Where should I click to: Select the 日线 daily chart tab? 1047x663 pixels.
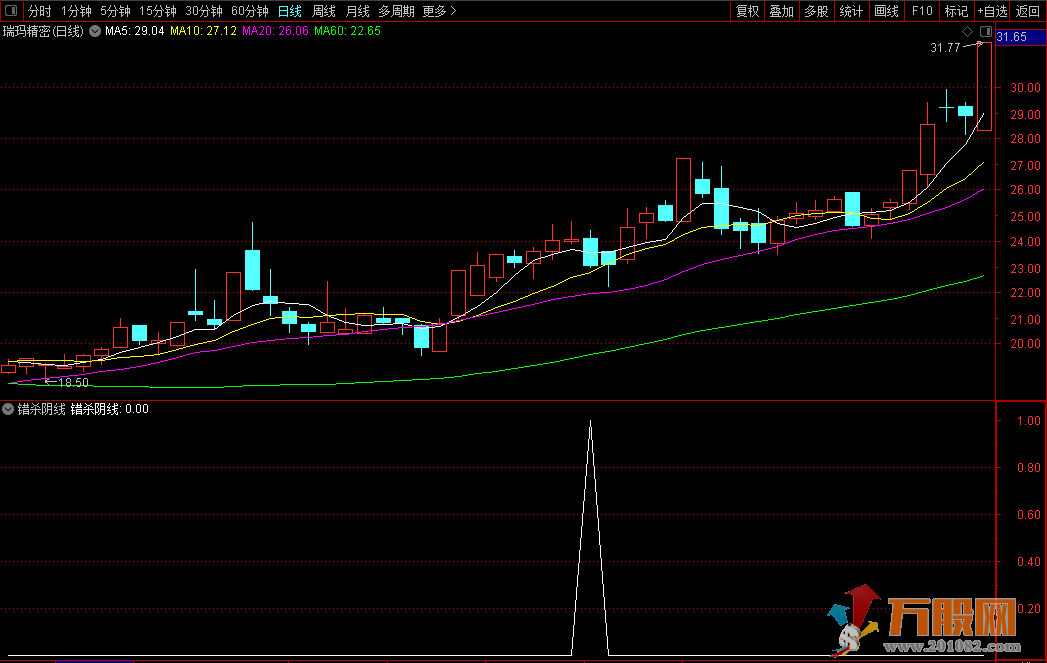tap(290, 11)
